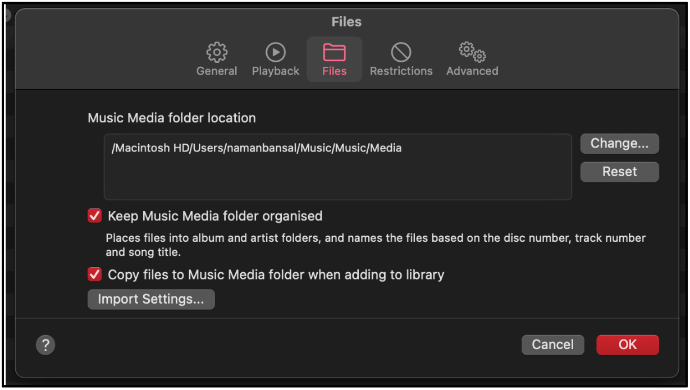Viewport: 690px width, 390px height.
Task: Select the Files folder tab
Action: pos(334,59)
